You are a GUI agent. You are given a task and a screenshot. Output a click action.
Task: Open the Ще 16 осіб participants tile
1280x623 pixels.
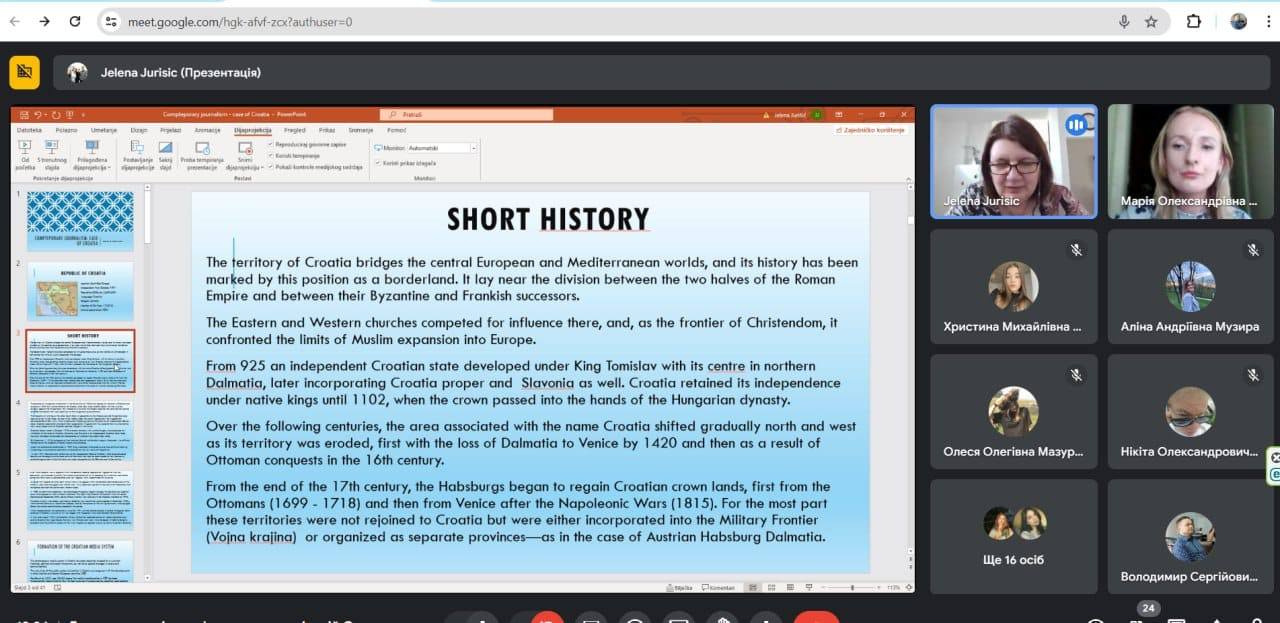point(1013,536)
